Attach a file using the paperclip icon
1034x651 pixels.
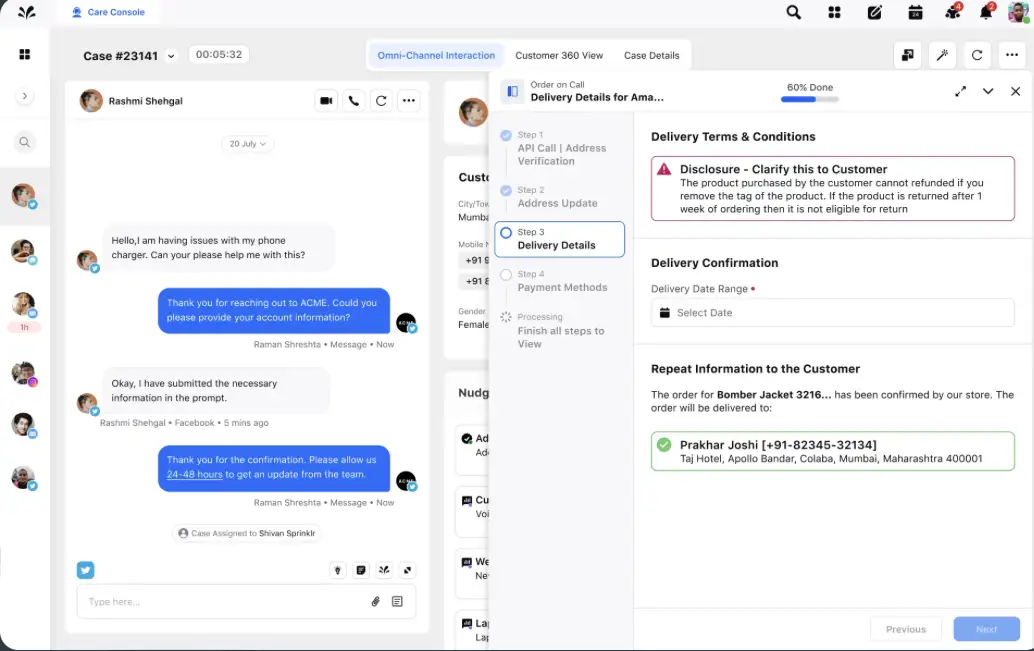[375, 602]
